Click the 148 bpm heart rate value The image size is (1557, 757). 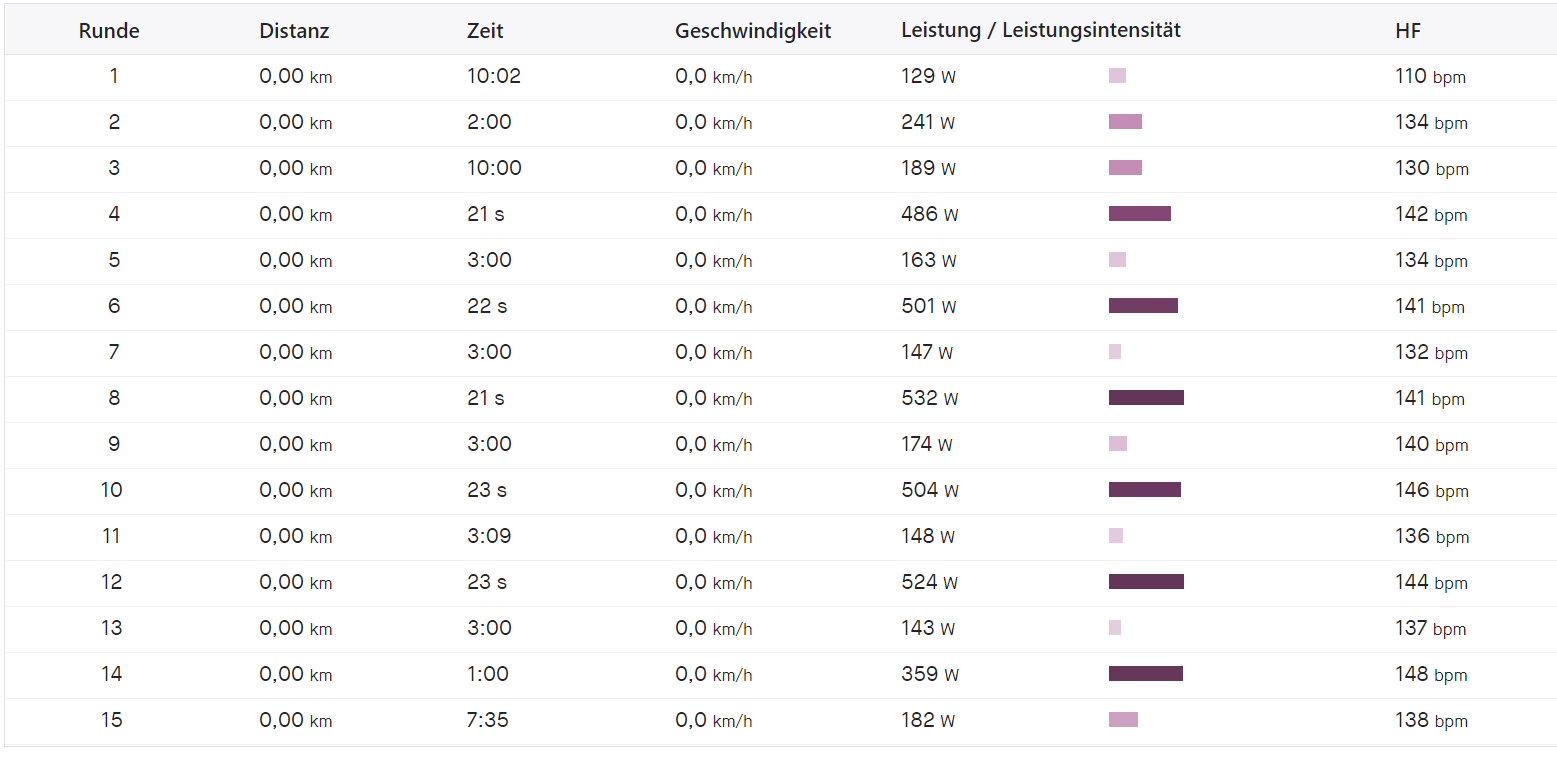[1431, 674]
